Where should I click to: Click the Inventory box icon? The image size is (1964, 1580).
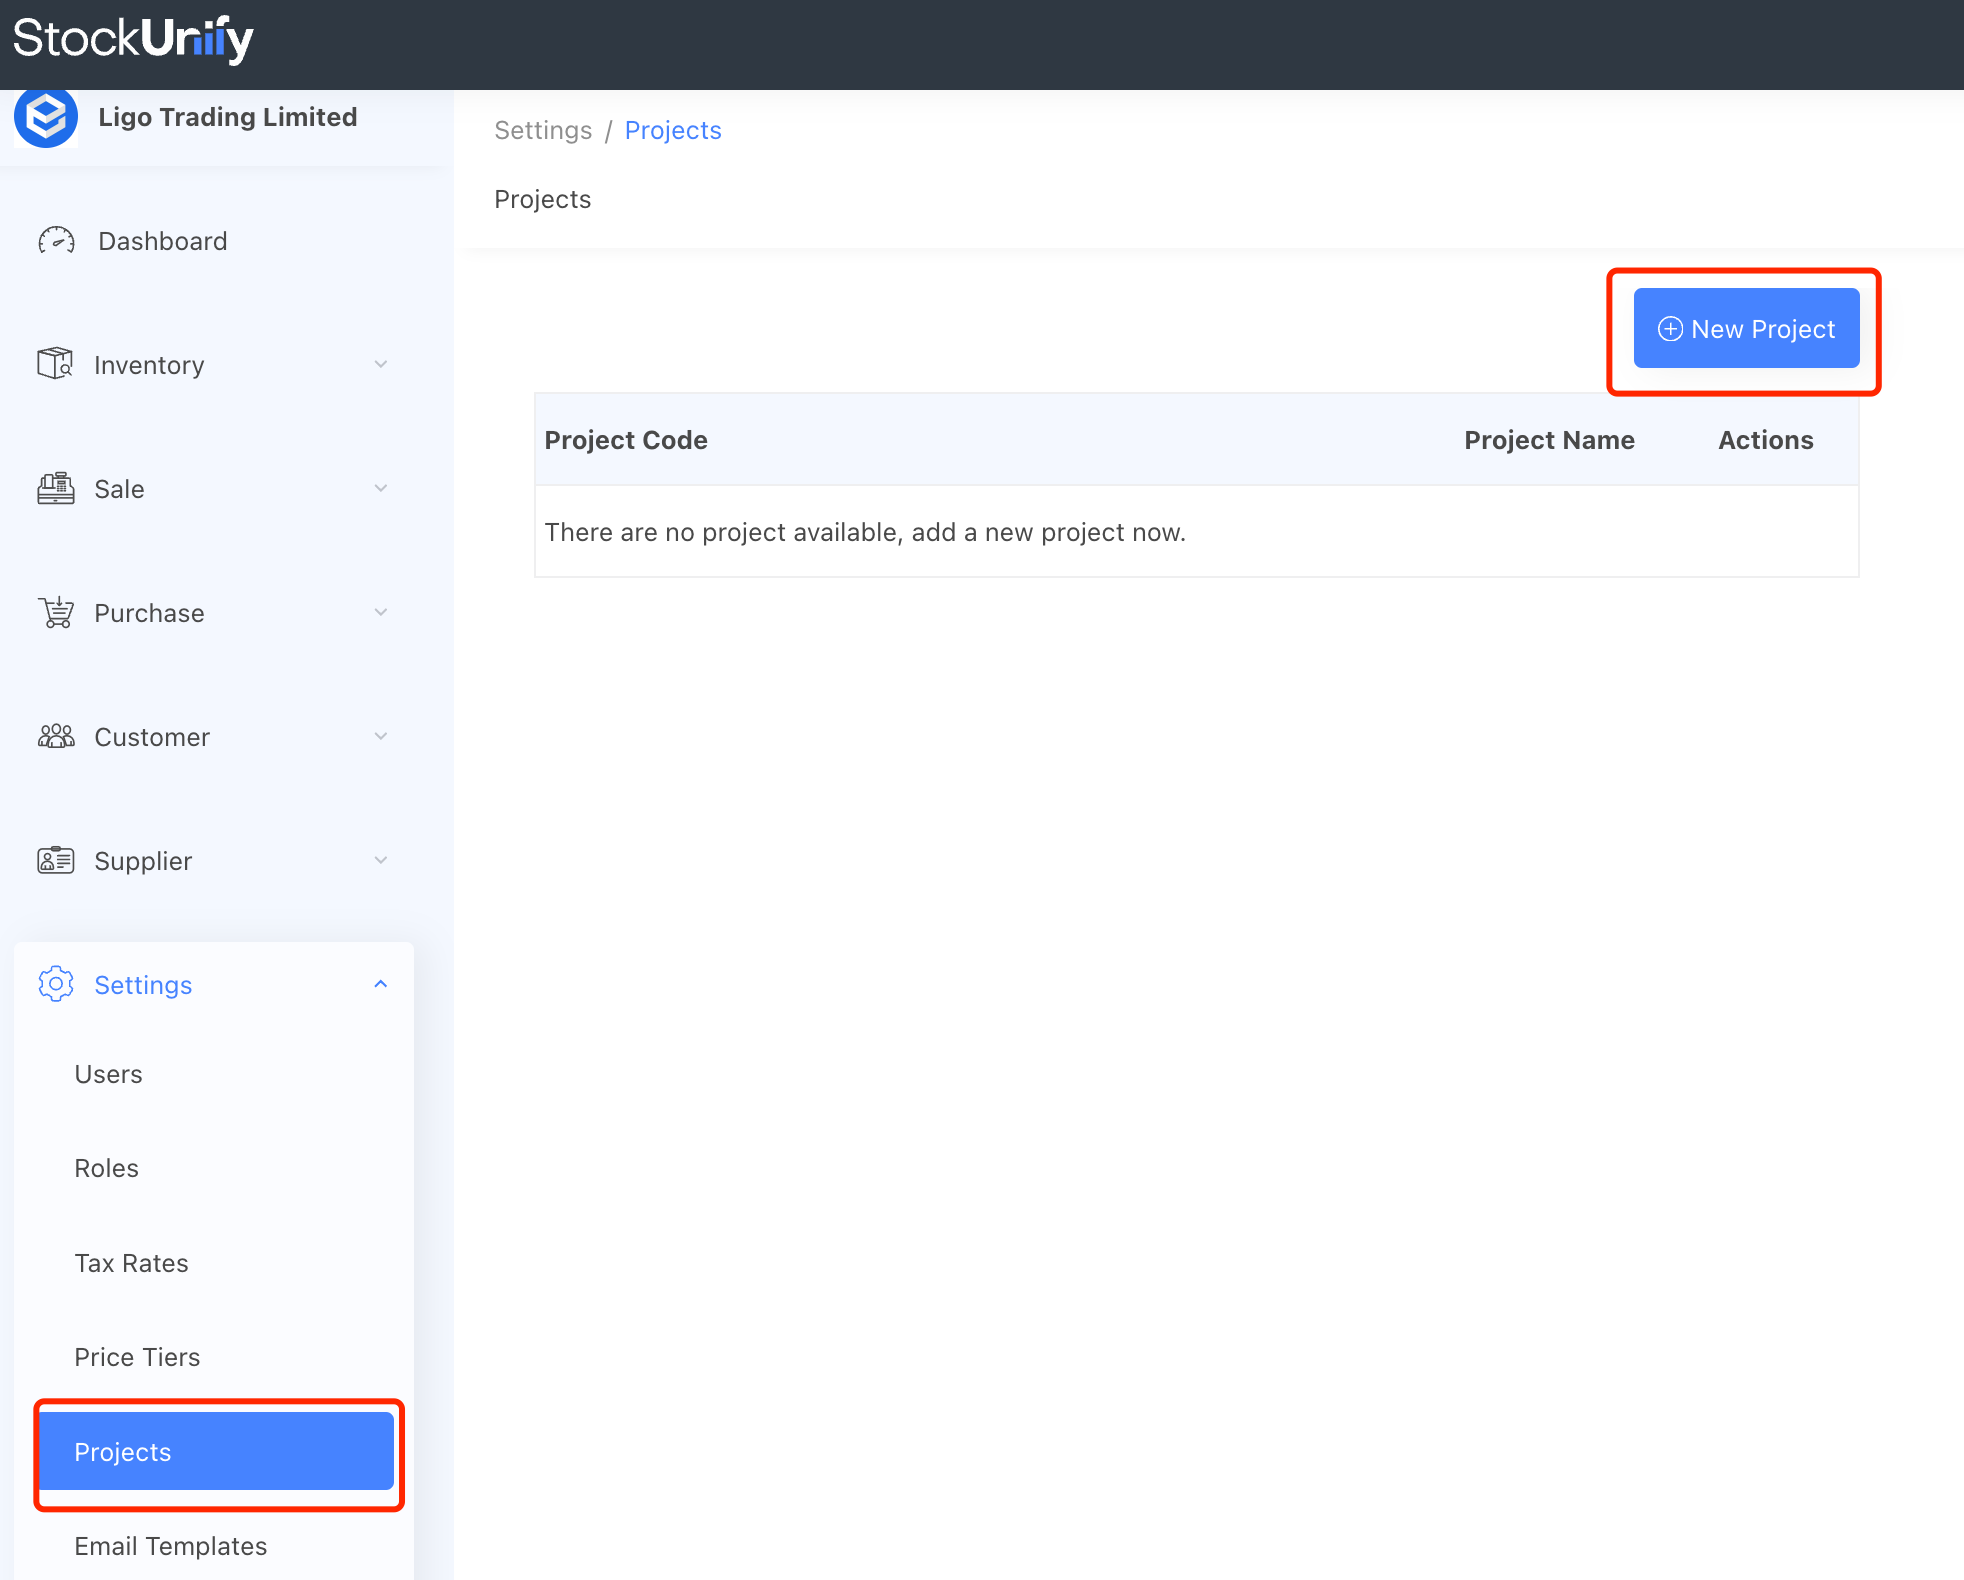point(55,364)
